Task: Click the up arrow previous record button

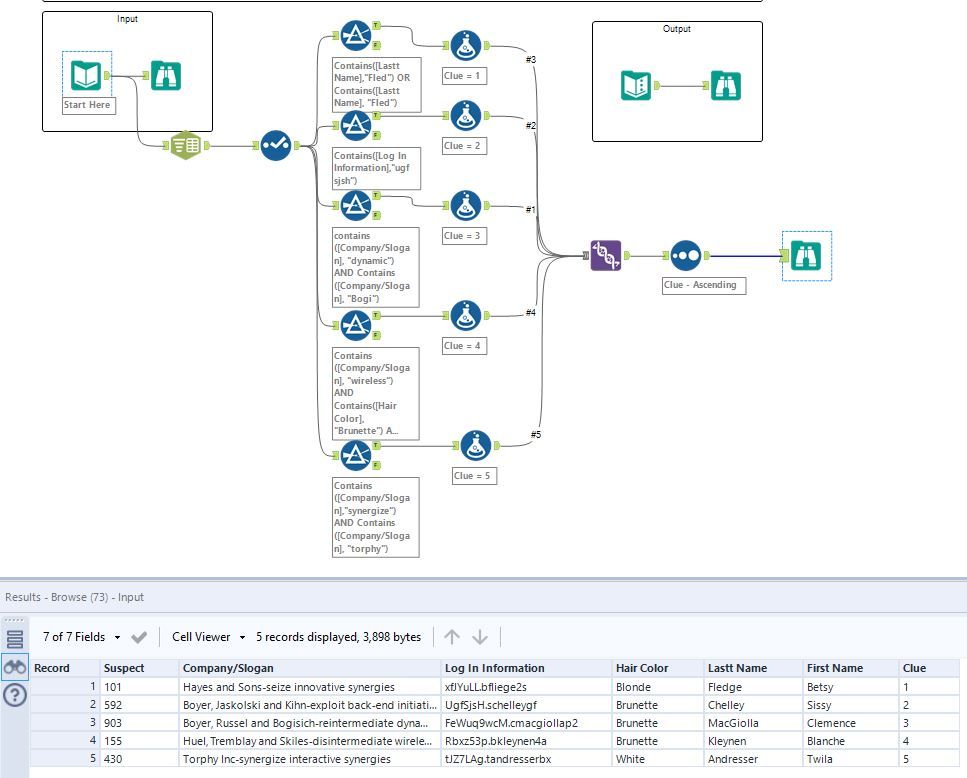Action: pos(452,637)
